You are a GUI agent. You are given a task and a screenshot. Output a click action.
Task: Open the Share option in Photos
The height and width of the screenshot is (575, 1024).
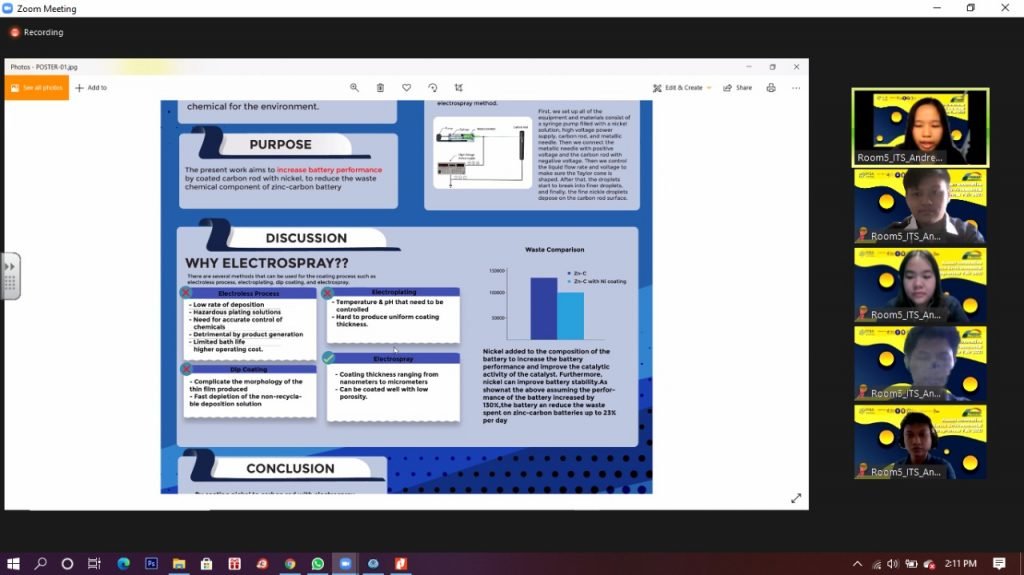(738, 88)
